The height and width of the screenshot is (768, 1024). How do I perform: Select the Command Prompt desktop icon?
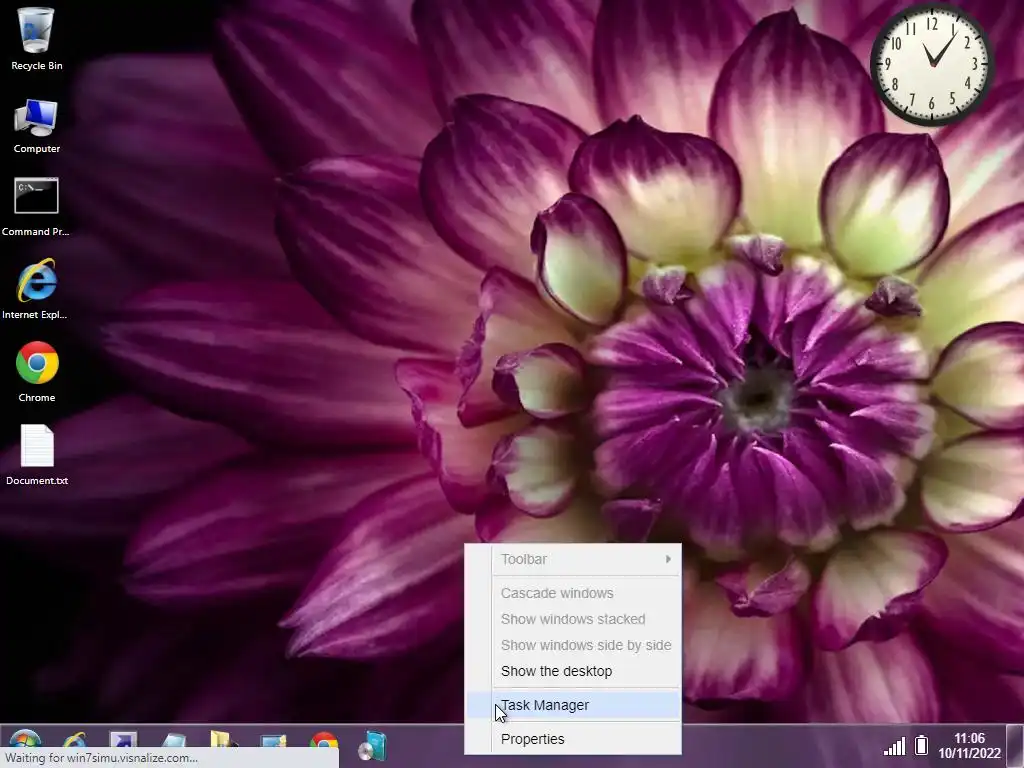coord(36,206)
